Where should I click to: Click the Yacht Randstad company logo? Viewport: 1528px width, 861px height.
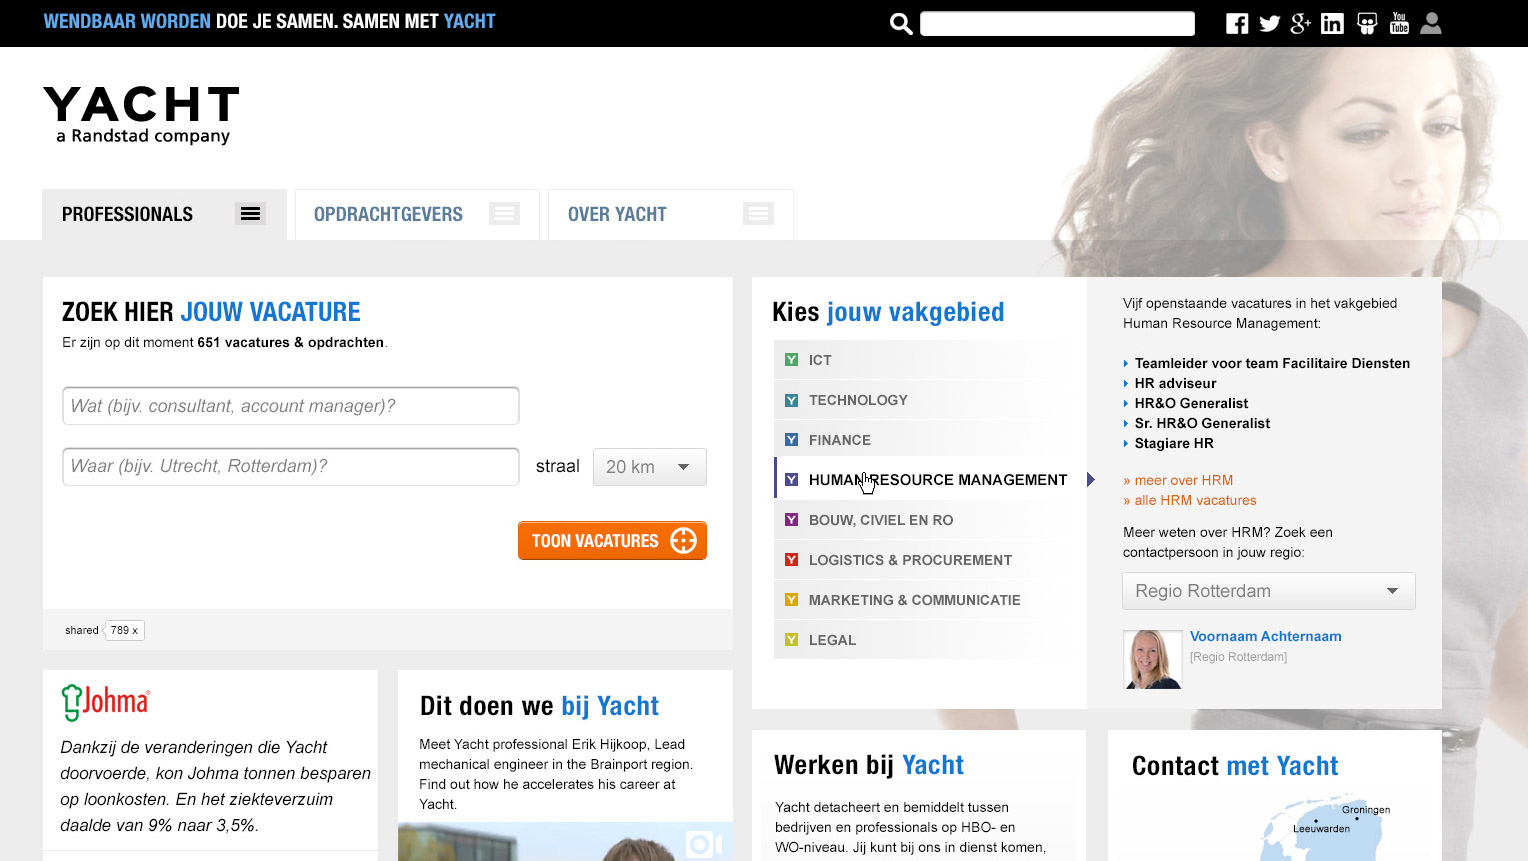pos(142,115)
